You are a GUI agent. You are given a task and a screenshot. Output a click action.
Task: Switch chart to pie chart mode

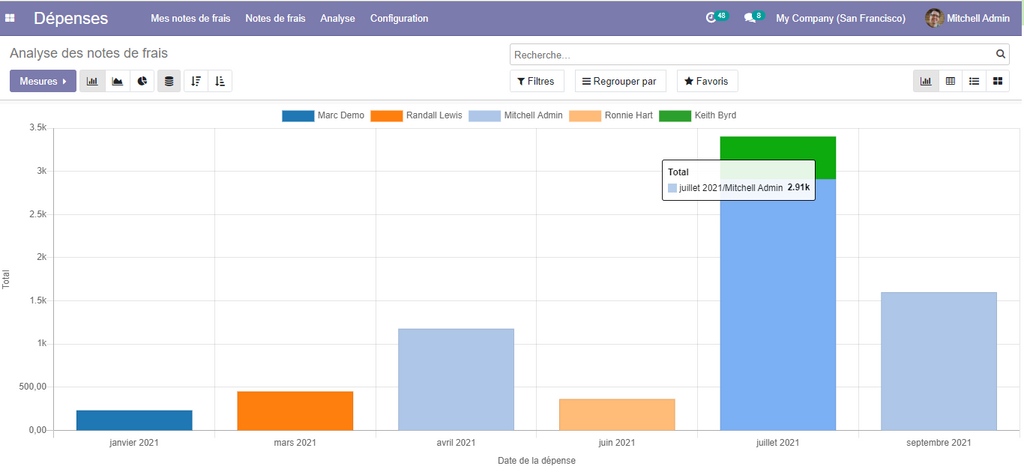point(143,81)
